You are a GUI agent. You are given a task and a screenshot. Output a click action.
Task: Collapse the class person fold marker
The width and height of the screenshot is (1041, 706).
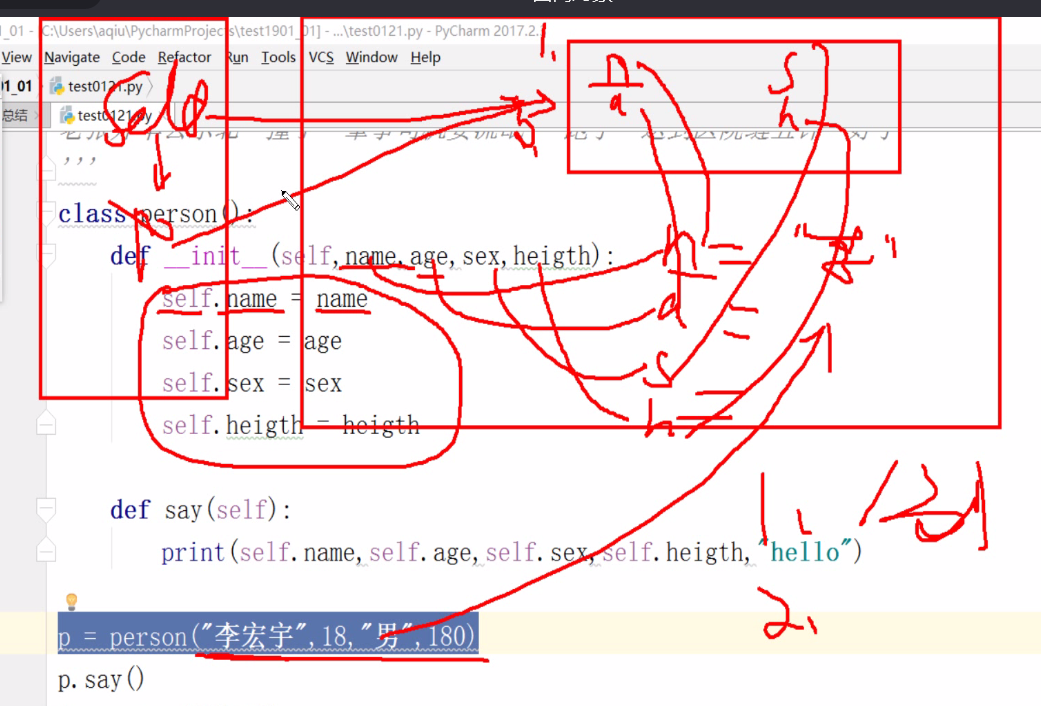[x=46, y=213]
